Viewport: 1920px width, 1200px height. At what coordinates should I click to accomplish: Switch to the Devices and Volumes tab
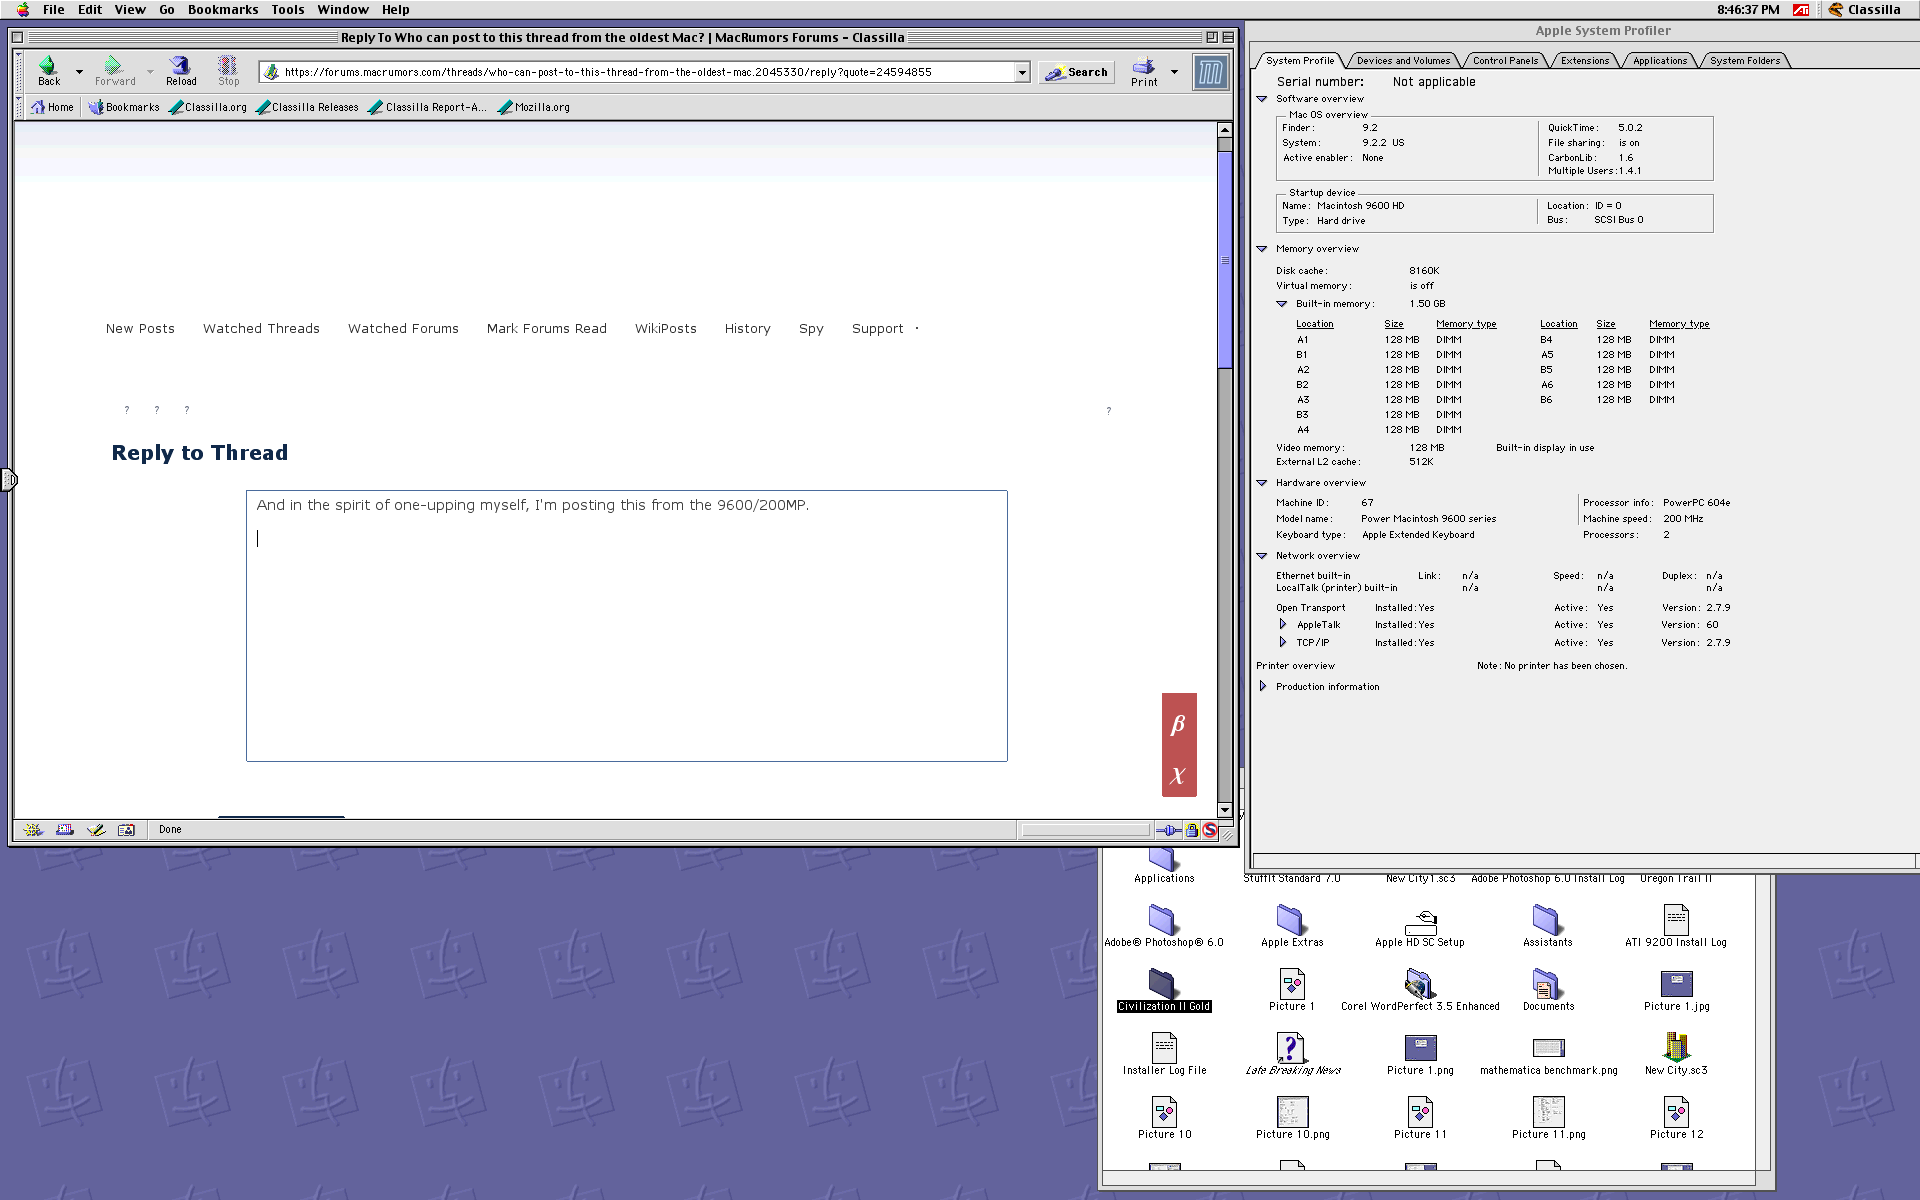click(1402, 61)
